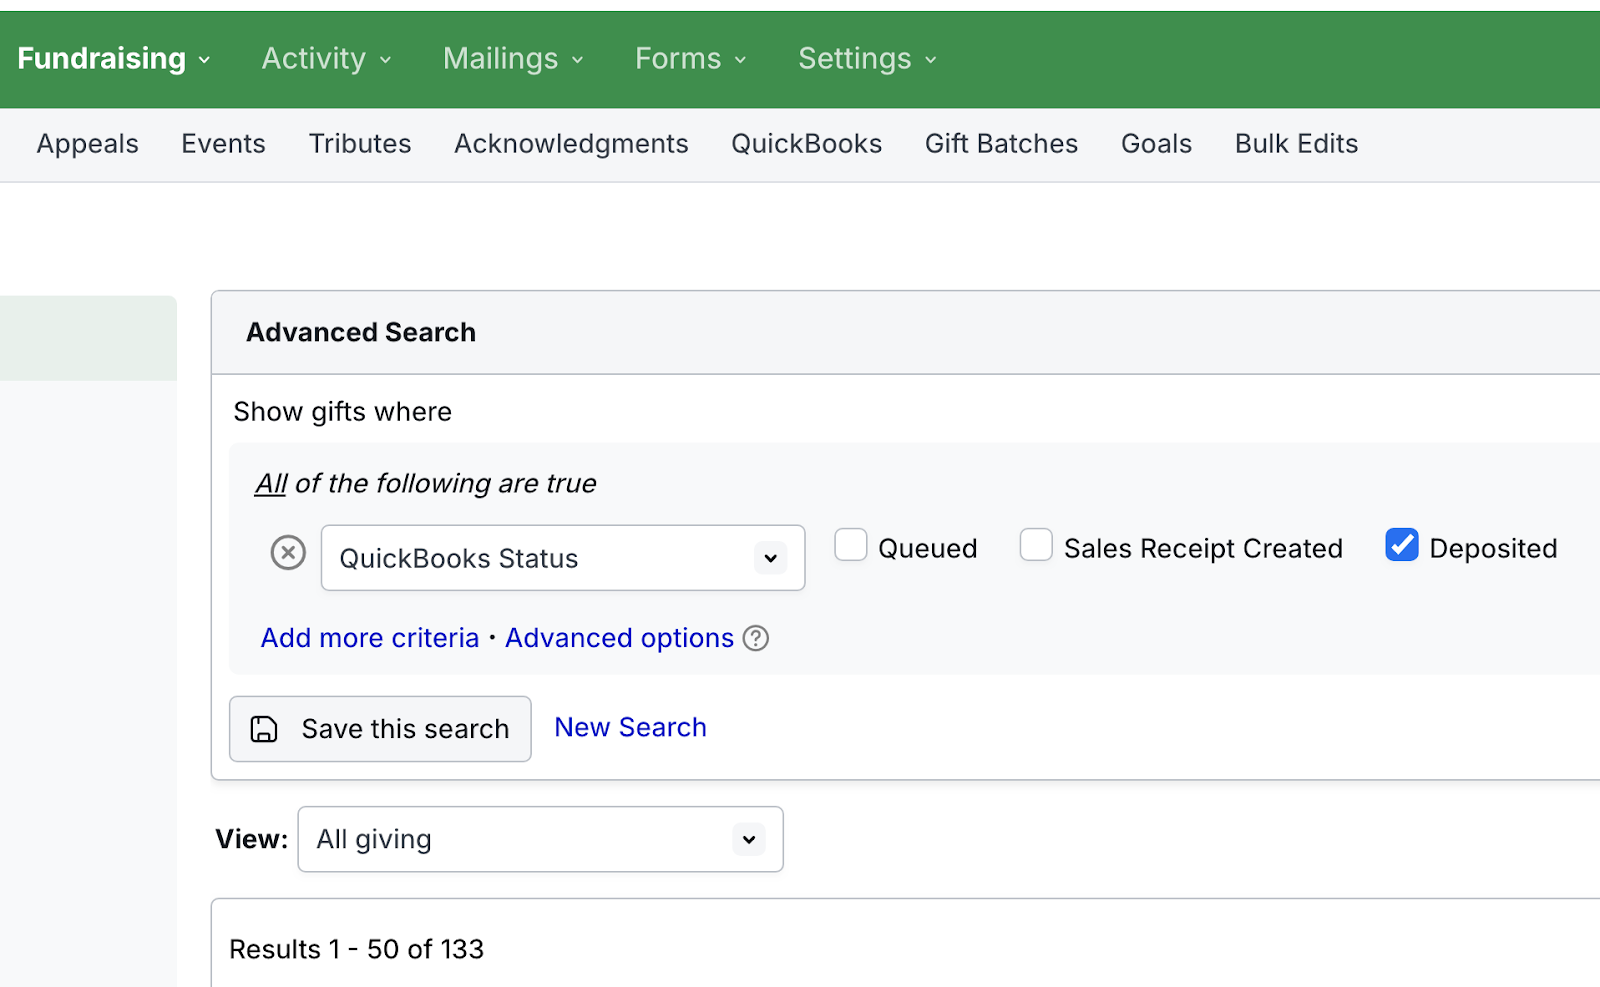The height and width of the screenshot is (987, 1600).
Task: Open help for Advanced options
Action: click(x=756, y=638)
